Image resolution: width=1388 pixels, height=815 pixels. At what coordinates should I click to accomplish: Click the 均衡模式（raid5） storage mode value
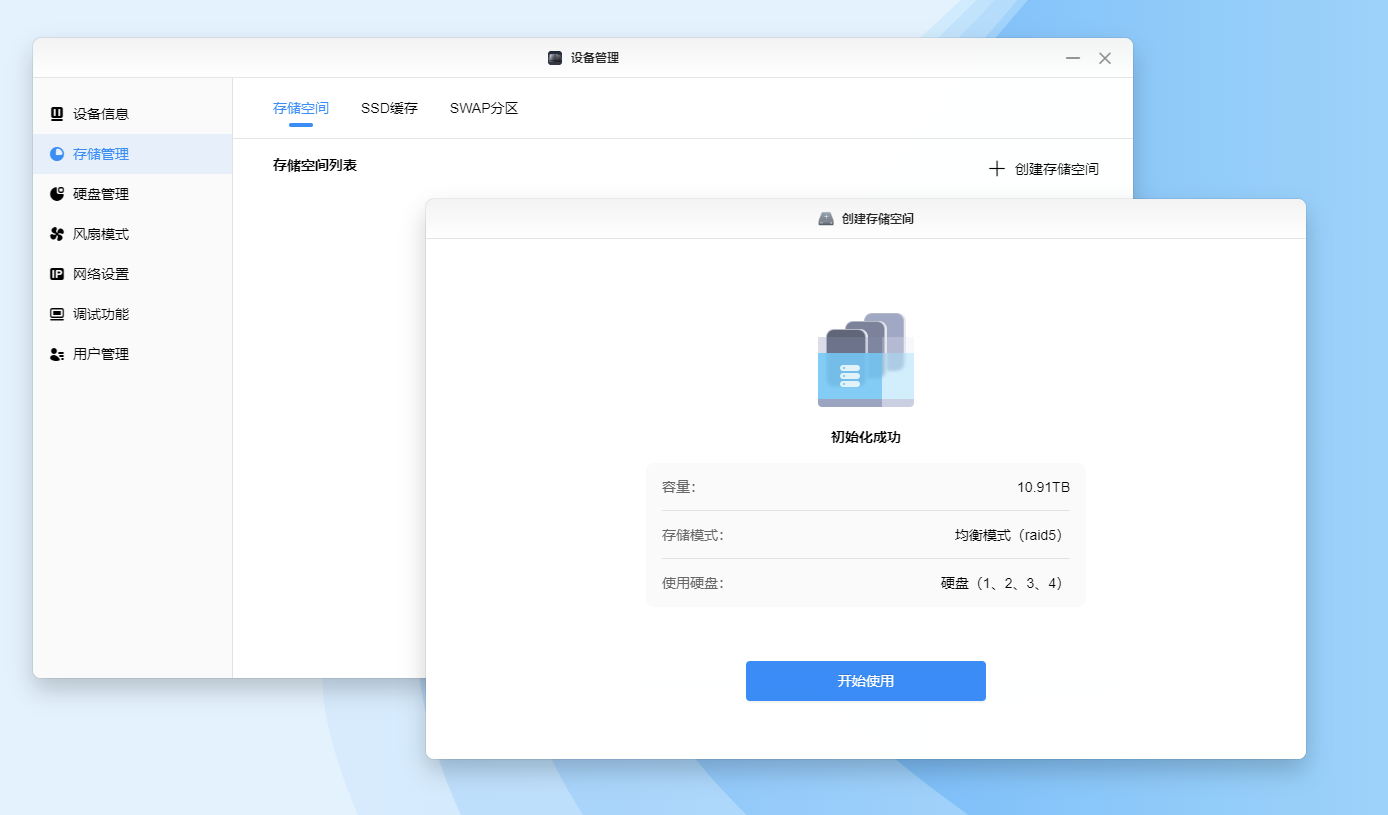click(1011, 535)
